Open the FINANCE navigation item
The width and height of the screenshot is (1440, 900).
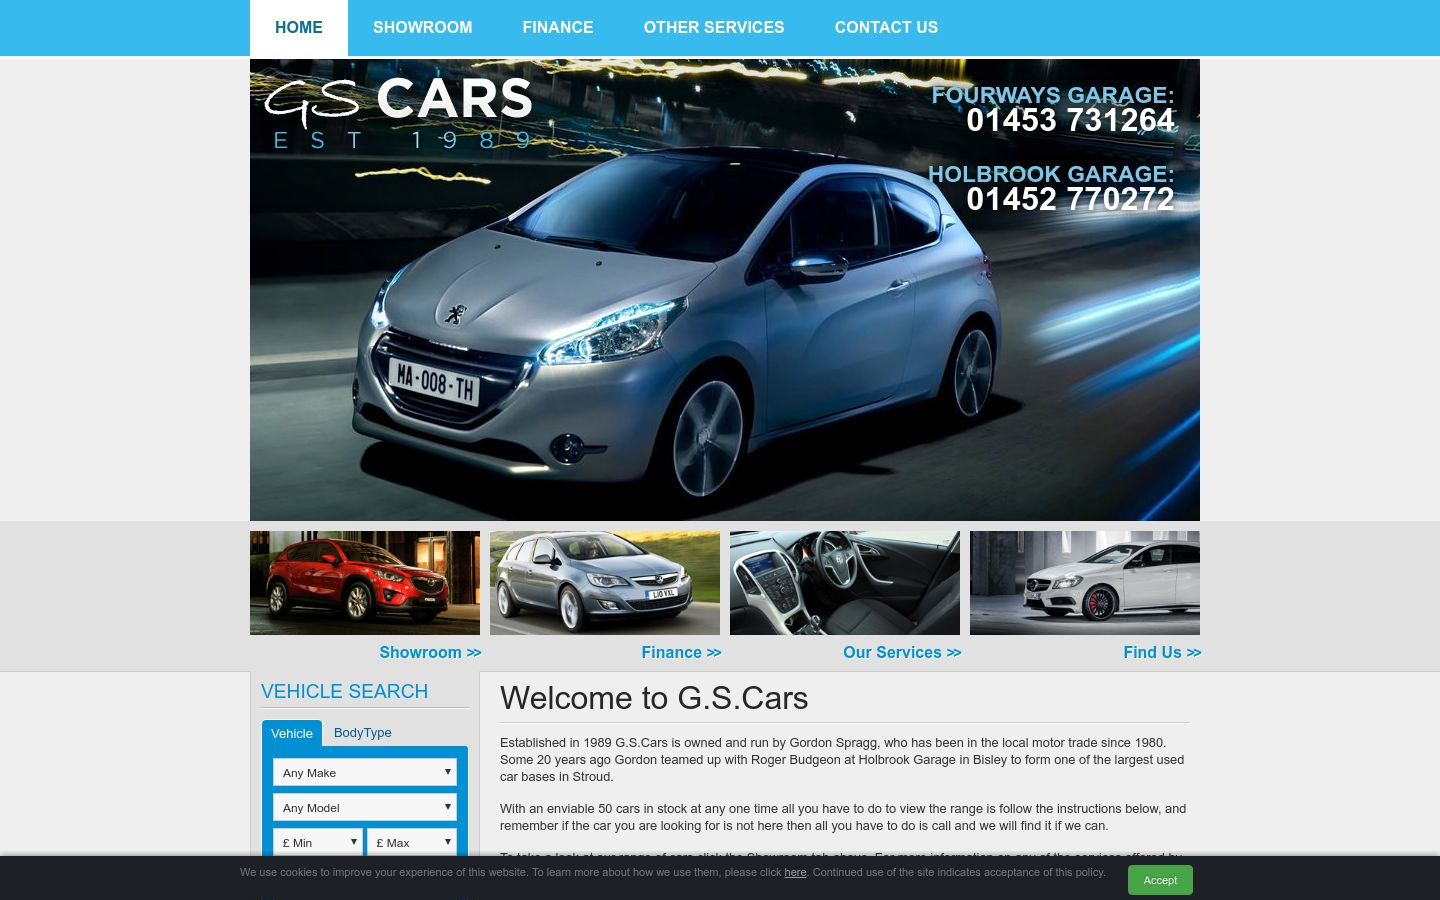558,28
